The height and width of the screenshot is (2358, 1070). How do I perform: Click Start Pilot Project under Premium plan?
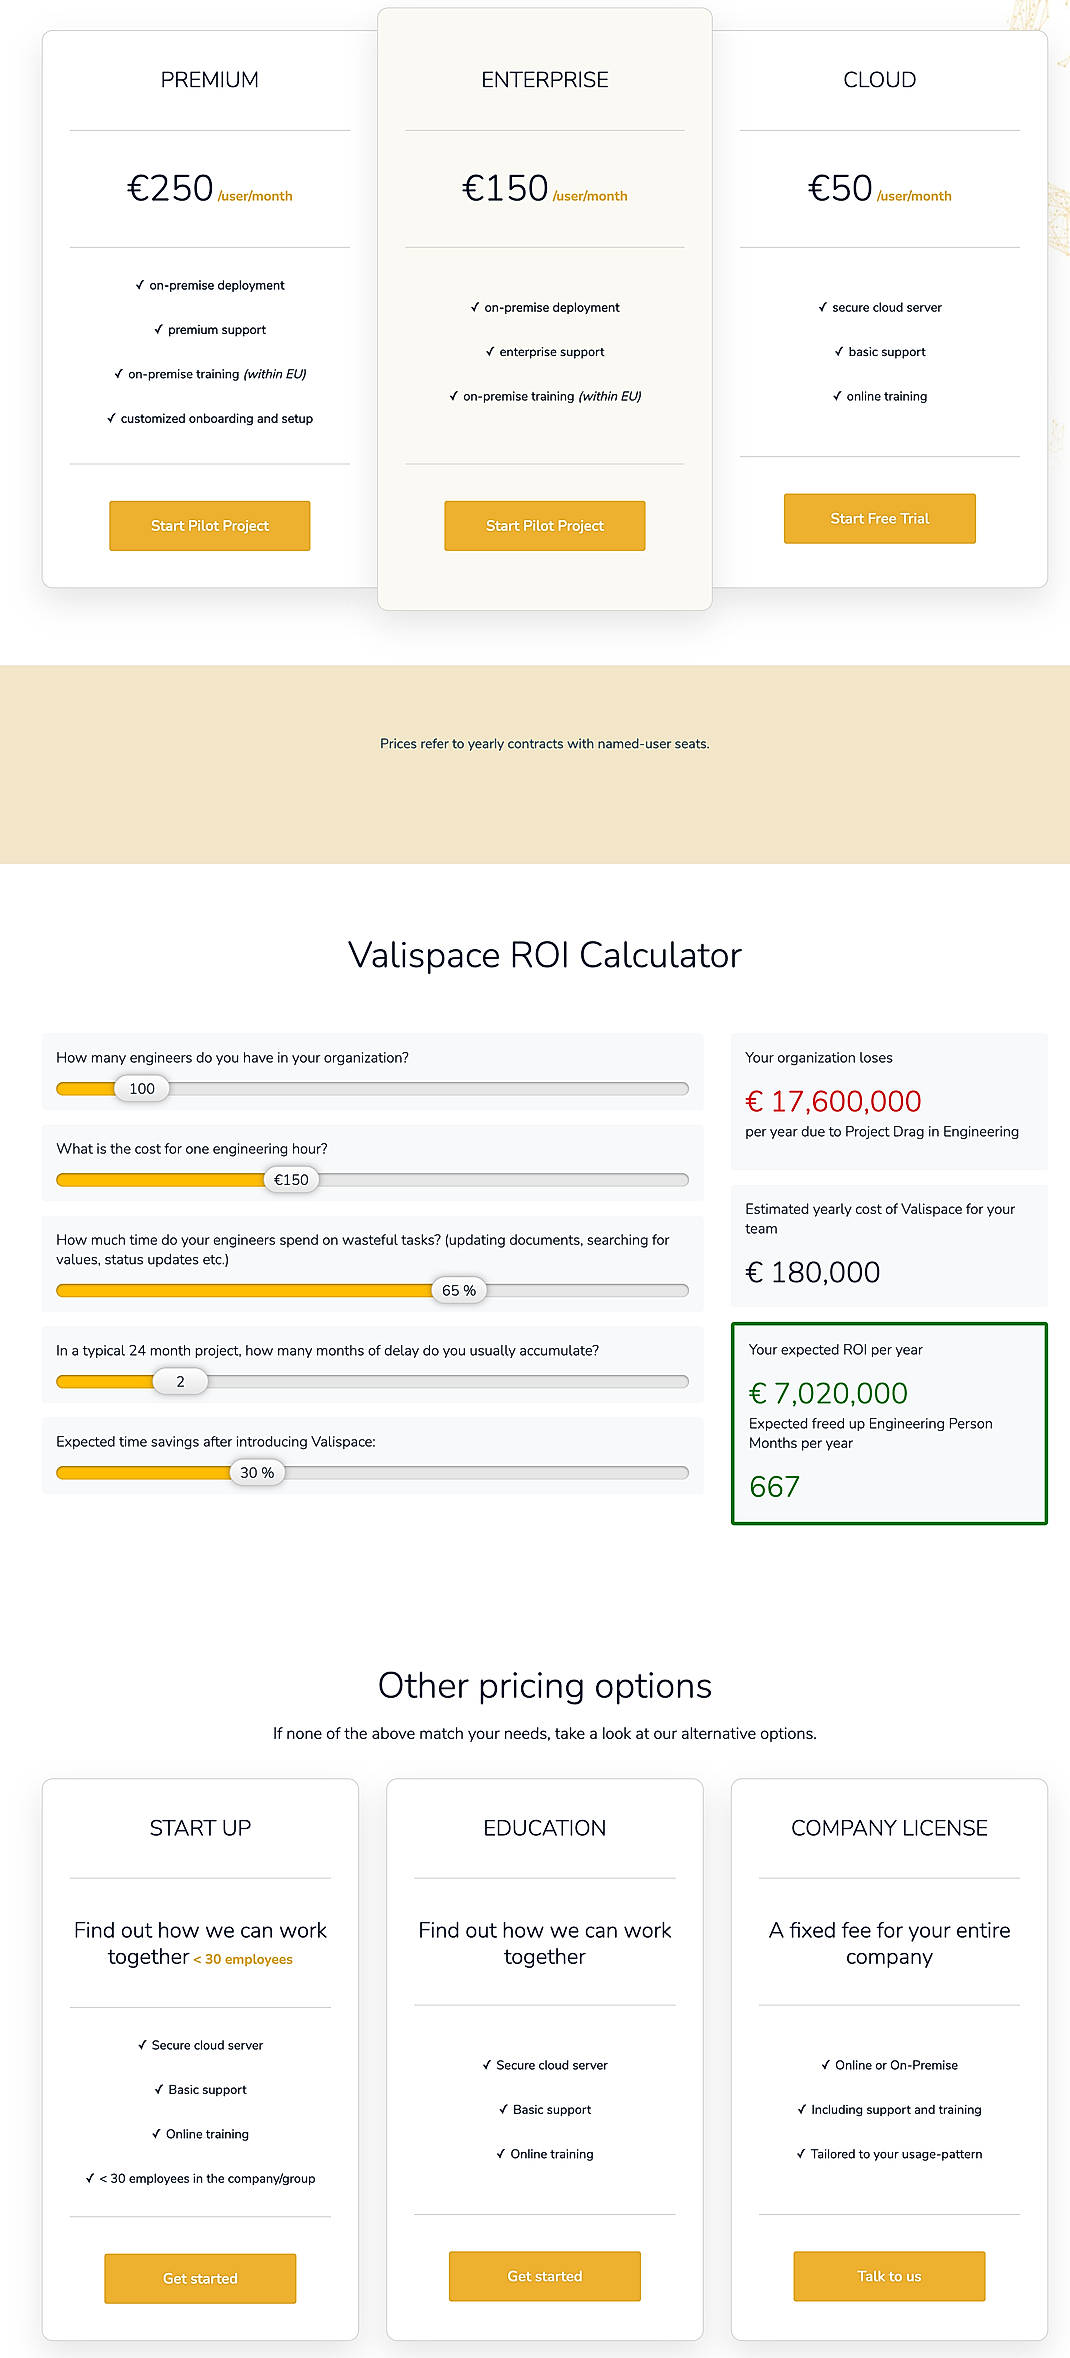[209, 525]
